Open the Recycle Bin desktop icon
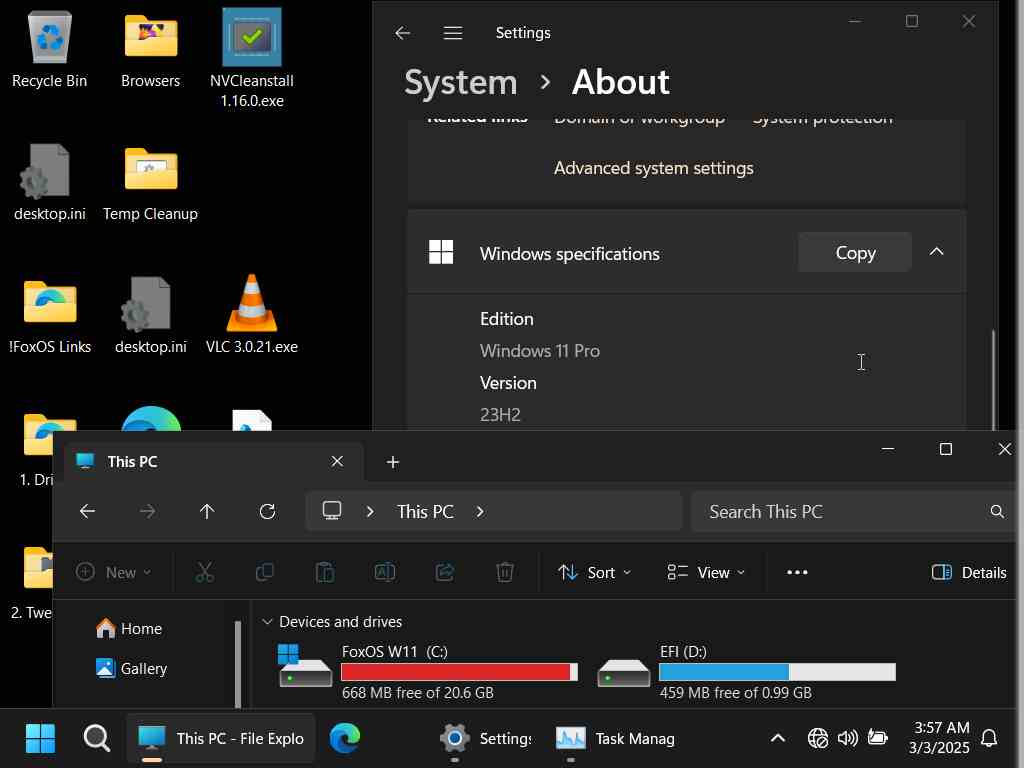The image size is (1024, 768). [50, 50]
